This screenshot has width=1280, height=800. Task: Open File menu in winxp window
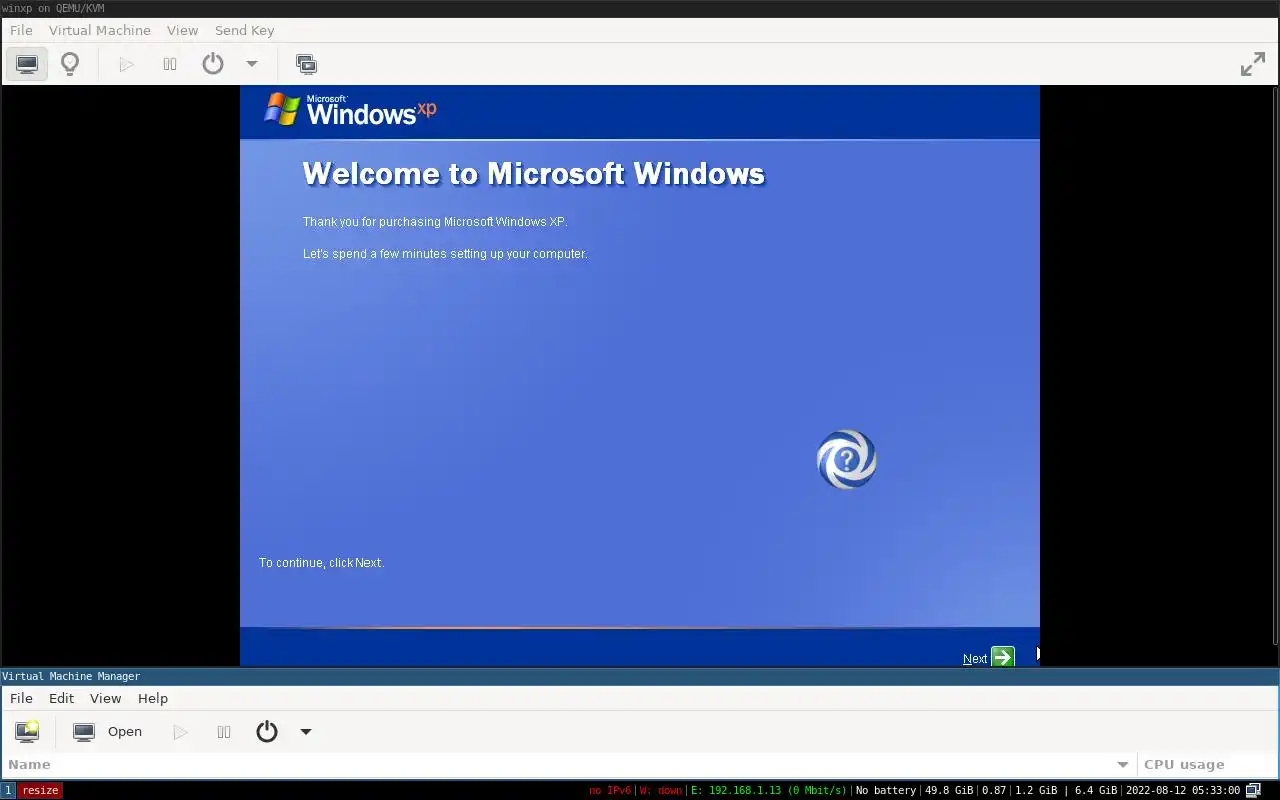(21, 30)
